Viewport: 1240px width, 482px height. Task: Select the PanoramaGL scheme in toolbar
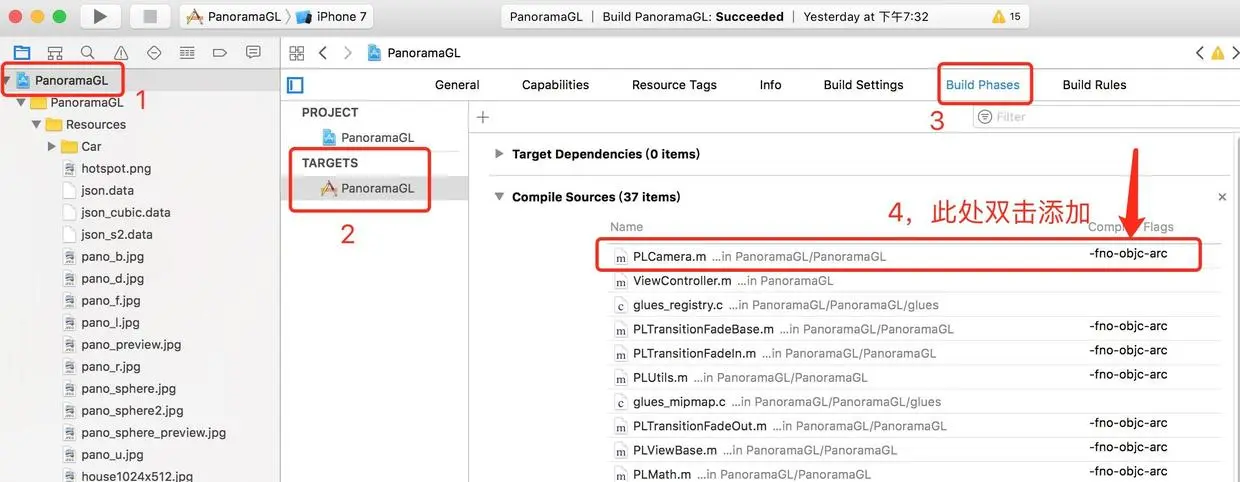click(x=236, y=16)
